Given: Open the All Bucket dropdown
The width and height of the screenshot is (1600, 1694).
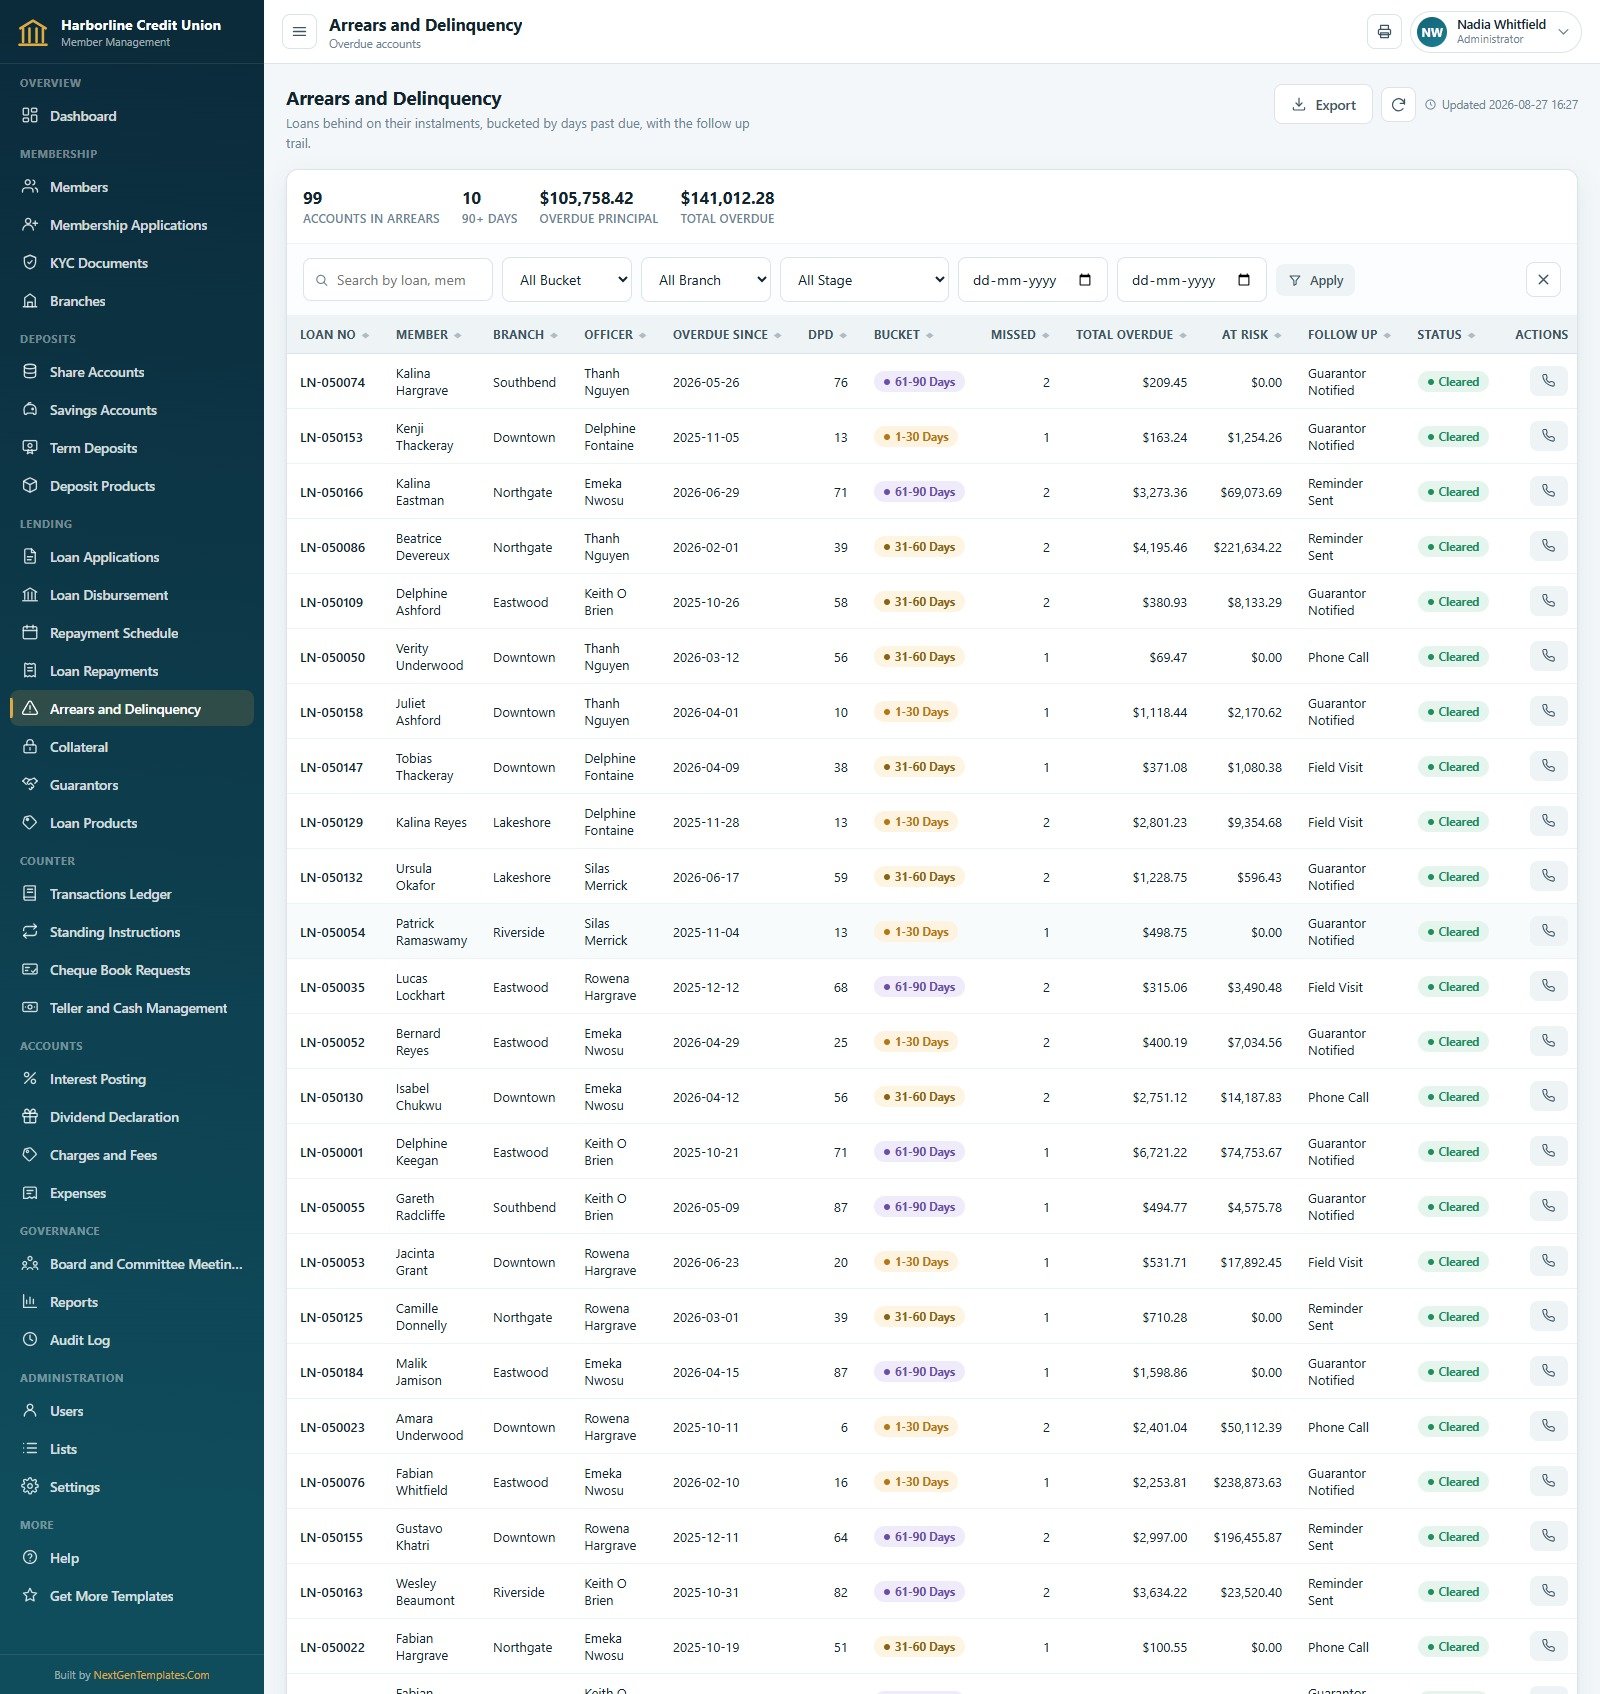Looking at the screenshot, I should (567, 280).
